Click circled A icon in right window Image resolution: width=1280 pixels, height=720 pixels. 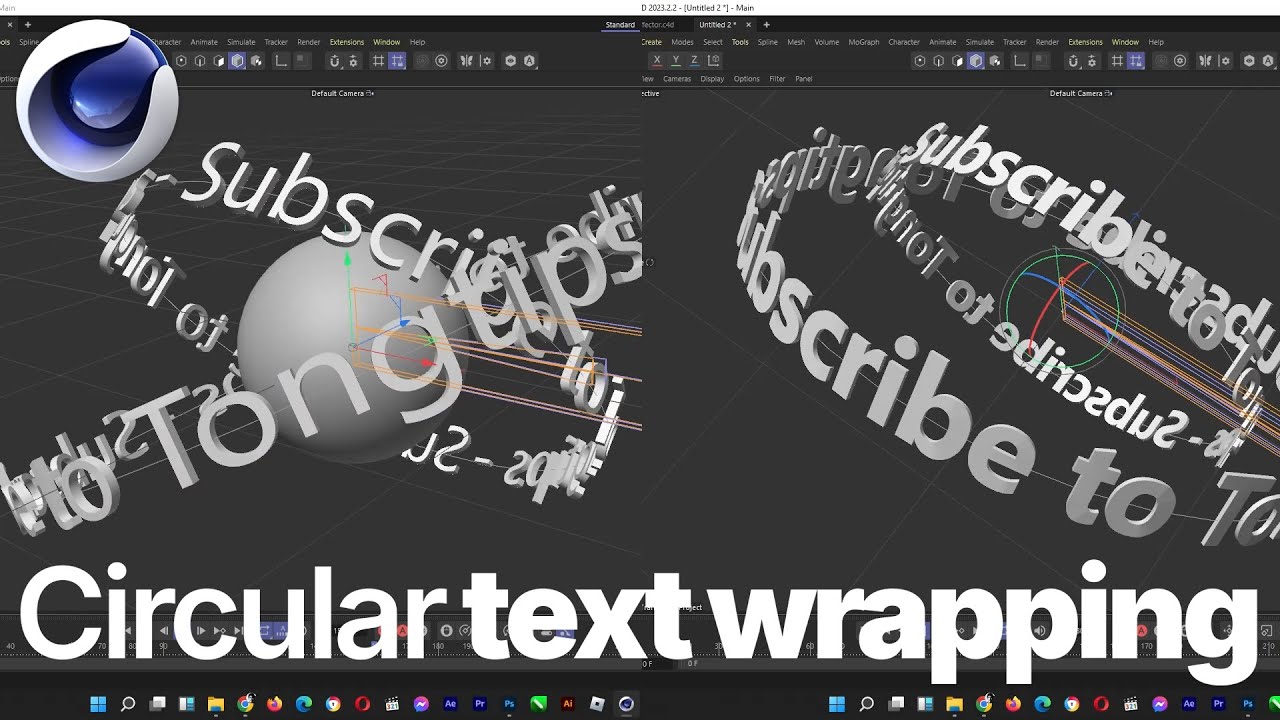pos(1268,61)
